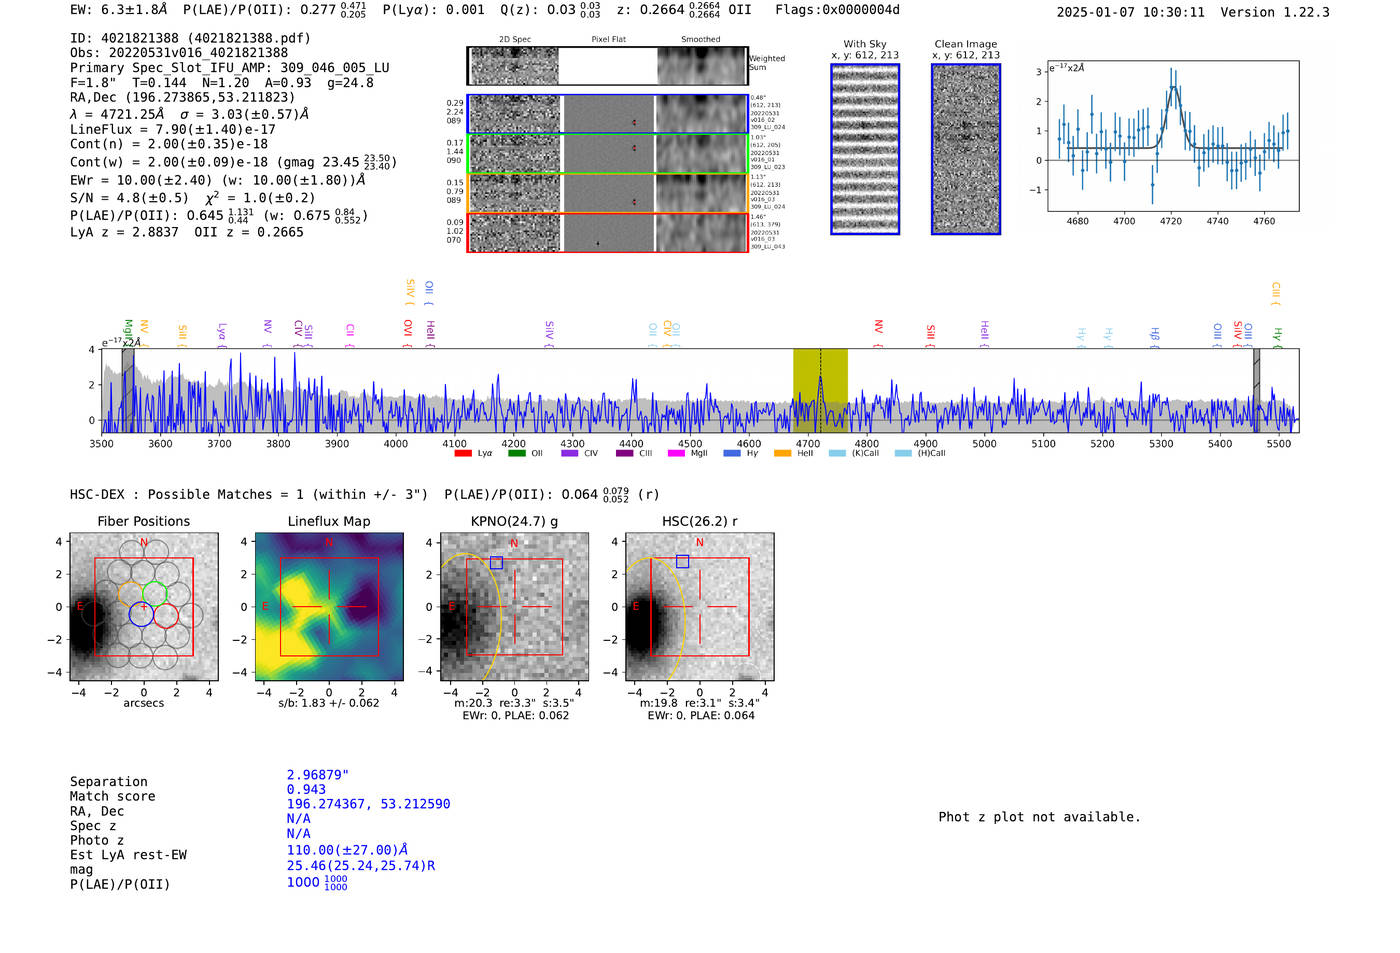Click the blue square marker in HSC image

pos(682,561)
